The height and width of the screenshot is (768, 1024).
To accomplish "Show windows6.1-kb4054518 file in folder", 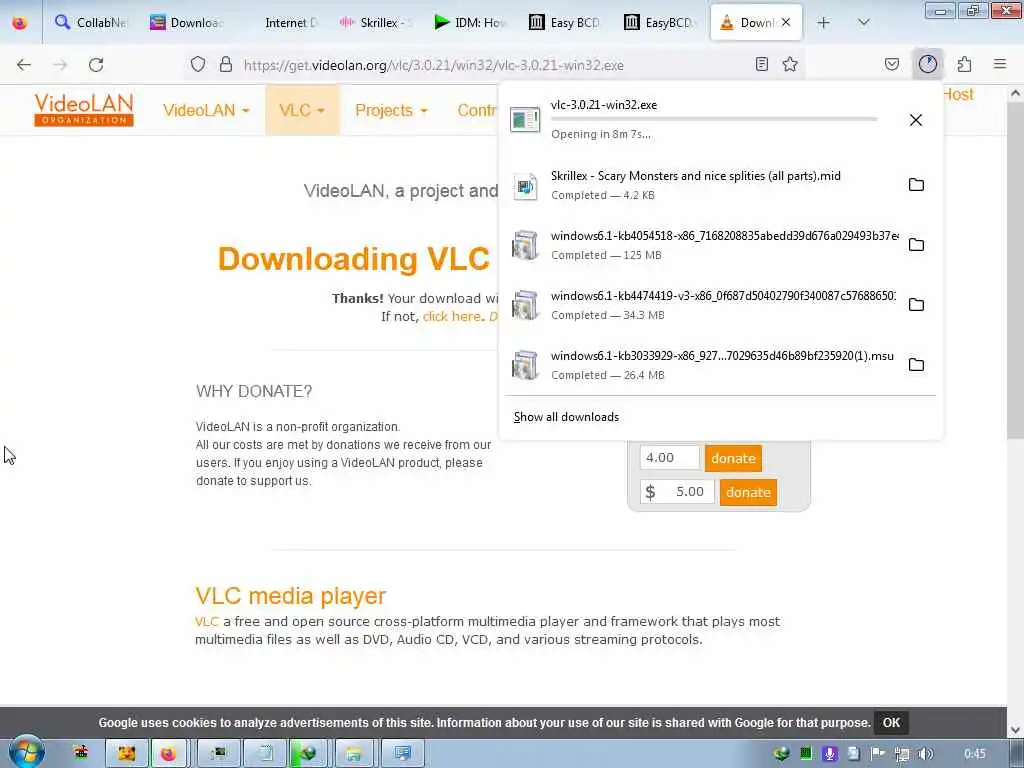I will coord(916,245).
